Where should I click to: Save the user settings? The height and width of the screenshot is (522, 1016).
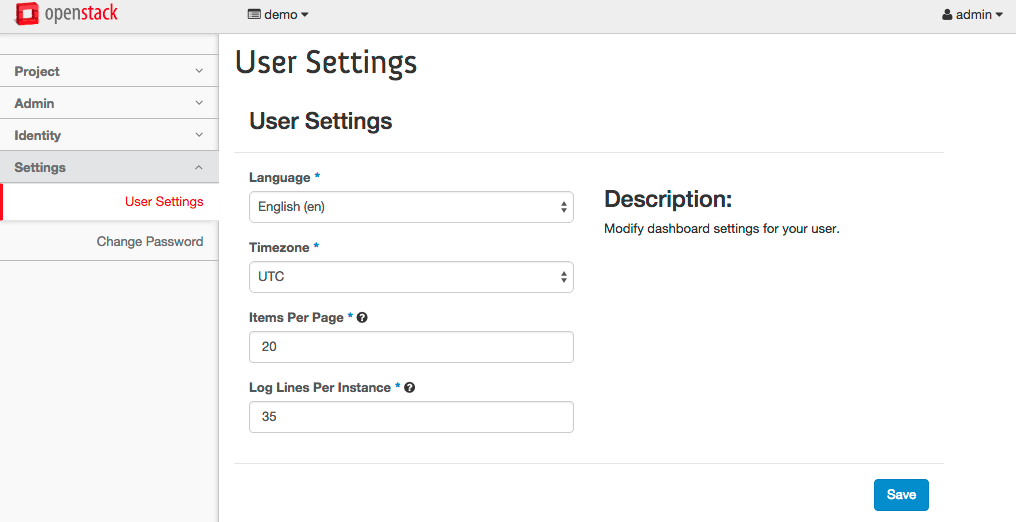[x=901, y=495]
